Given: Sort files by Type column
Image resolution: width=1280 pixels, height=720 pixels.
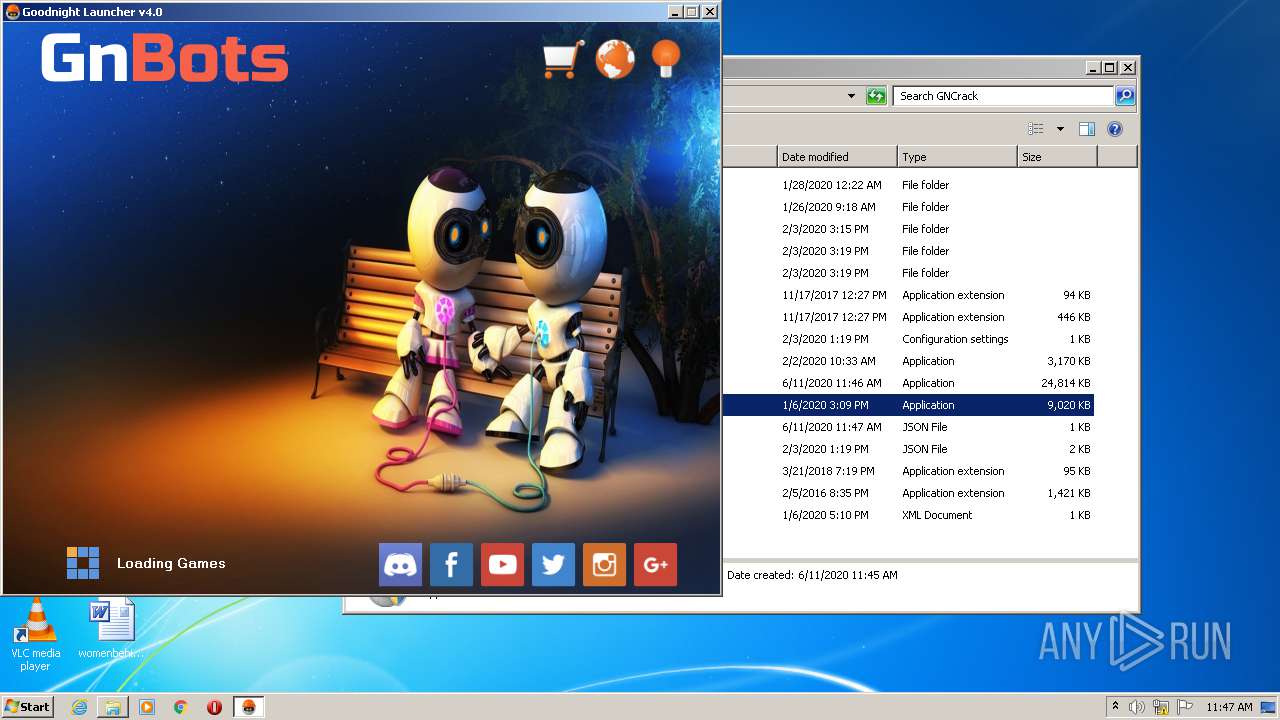Looking at the screenshot, I should point(957,157).
